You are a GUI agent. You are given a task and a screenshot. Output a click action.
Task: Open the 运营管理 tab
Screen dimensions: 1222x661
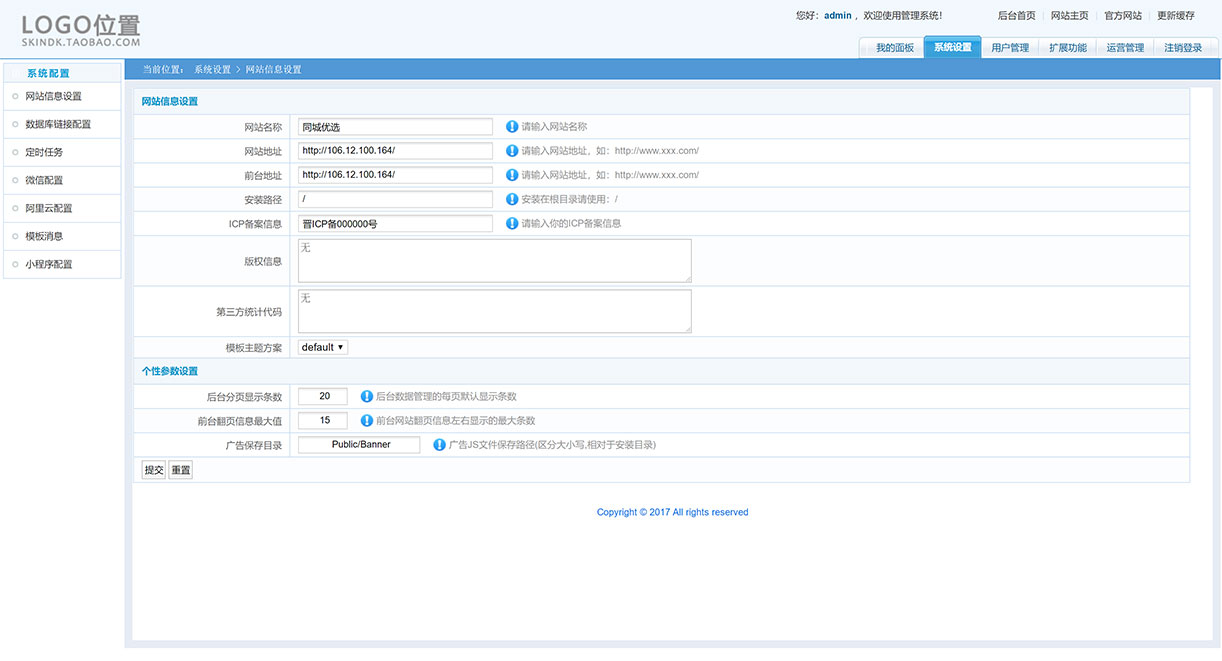coord(1125,48)
